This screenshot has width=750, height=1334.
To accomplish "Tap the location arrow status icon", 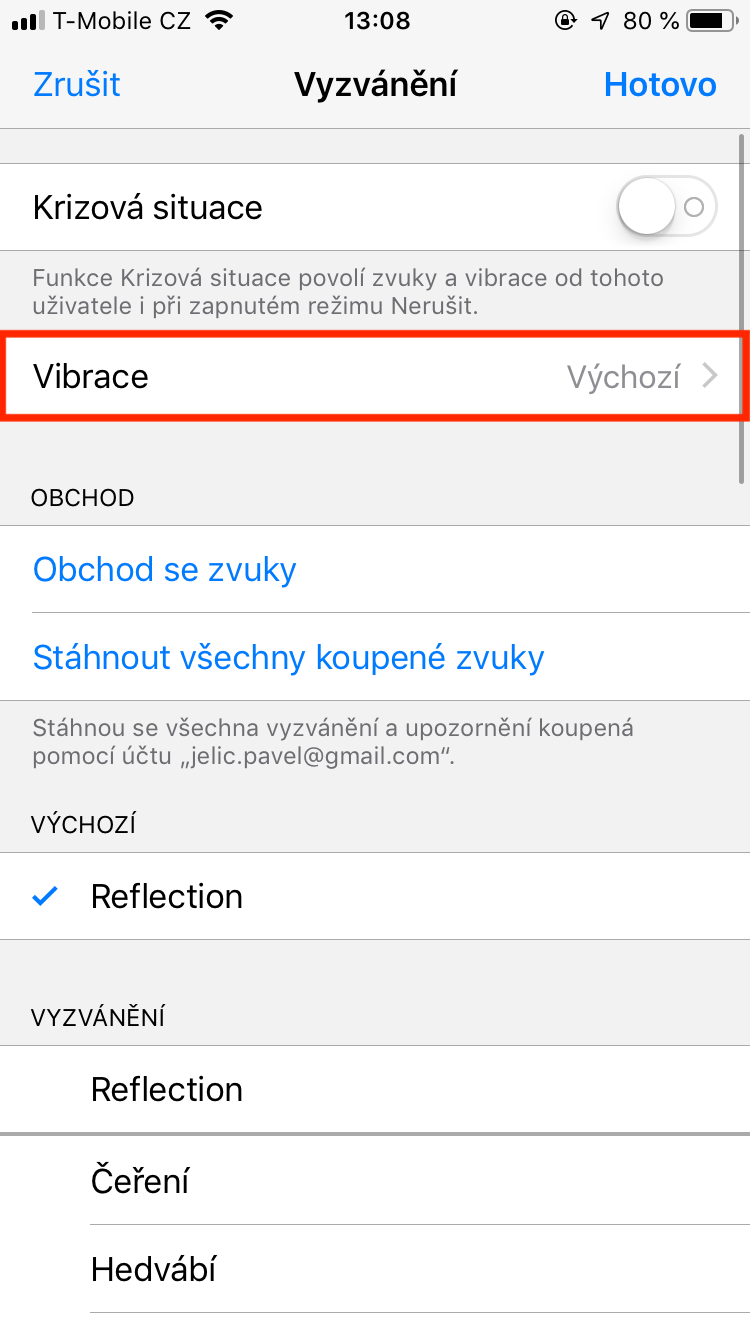I will (600, 20).
